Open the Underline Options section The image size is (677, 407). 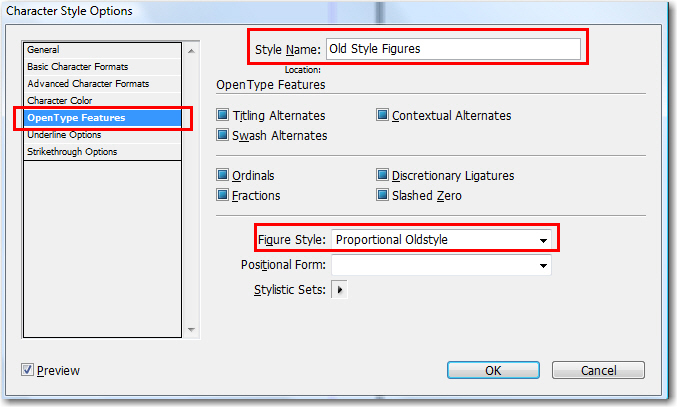102,135
